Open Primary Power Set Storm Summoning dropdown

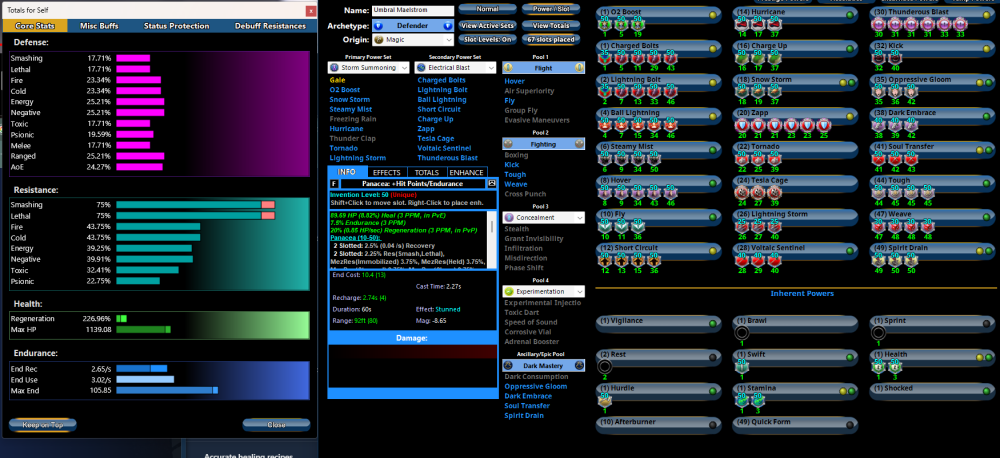[369, 68]
